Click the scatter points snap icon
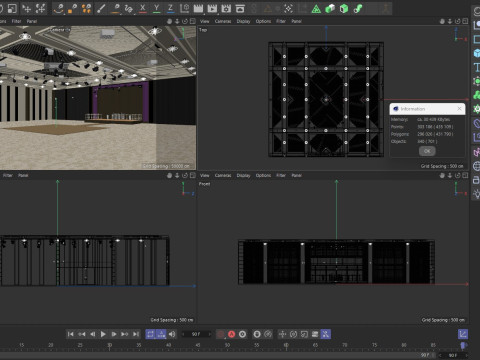Viewport: 480px width, 360px height. 288,9
